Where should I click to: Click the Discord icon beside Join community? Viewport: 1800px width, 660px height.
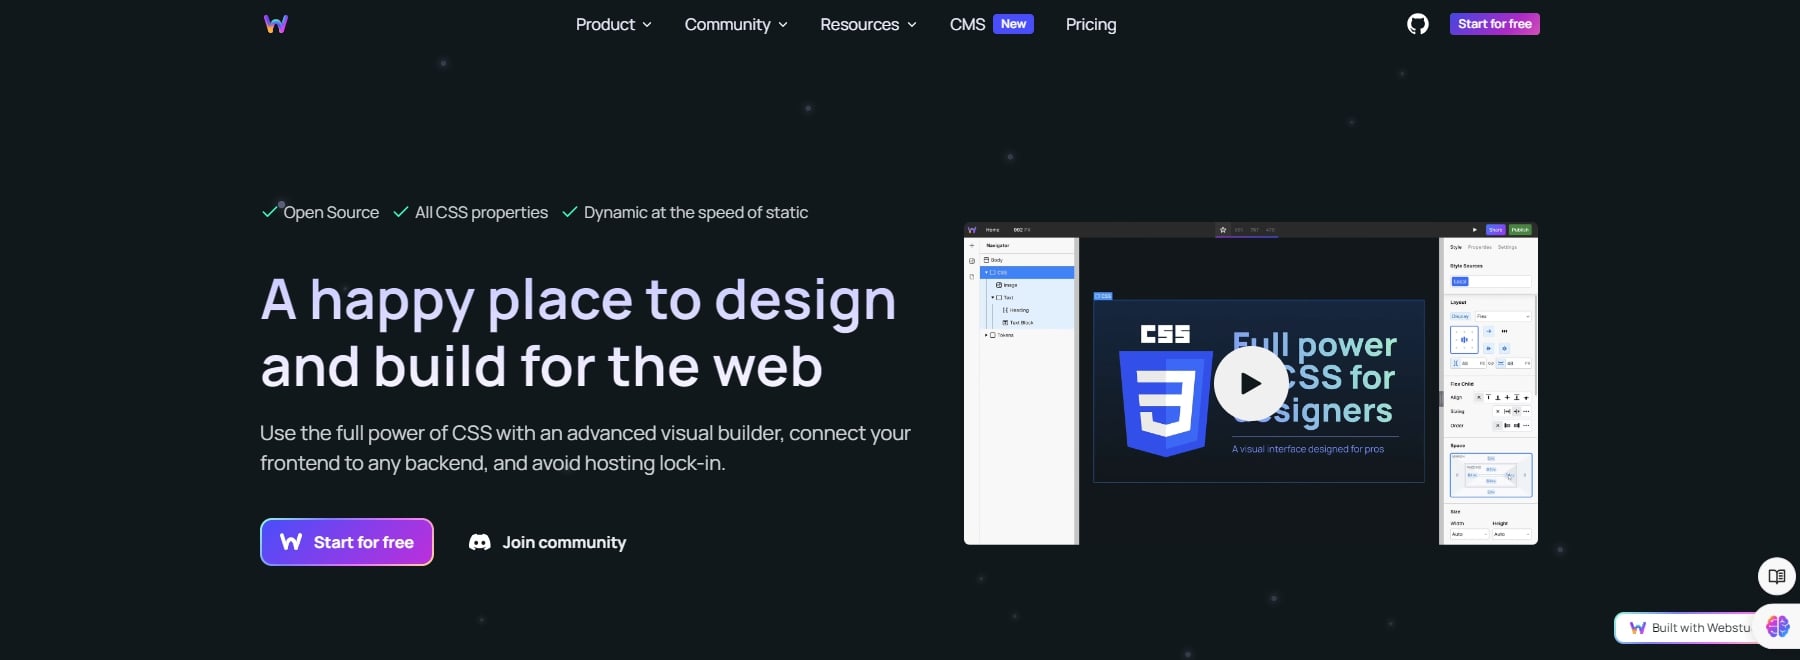[480, 542]
